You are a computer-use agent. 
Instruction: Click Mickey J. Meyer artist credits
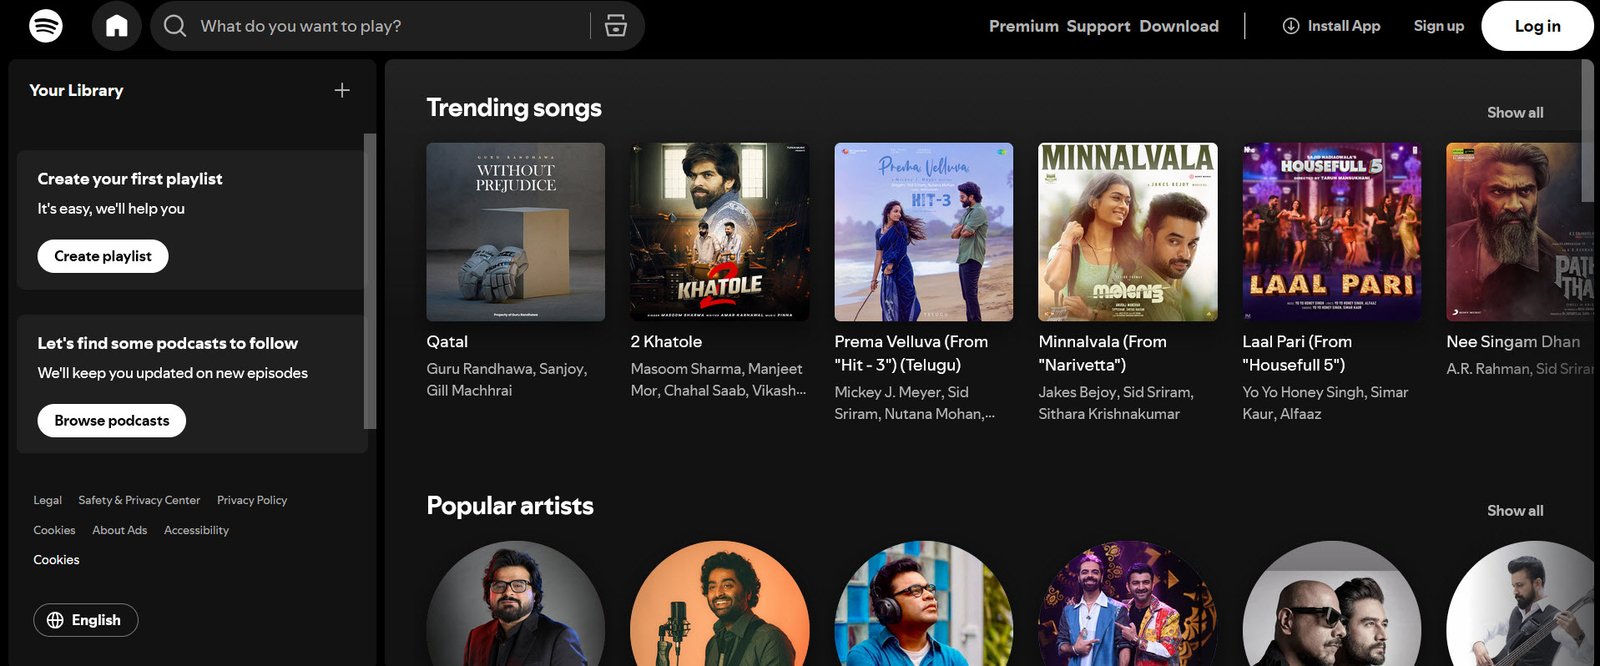915,403
